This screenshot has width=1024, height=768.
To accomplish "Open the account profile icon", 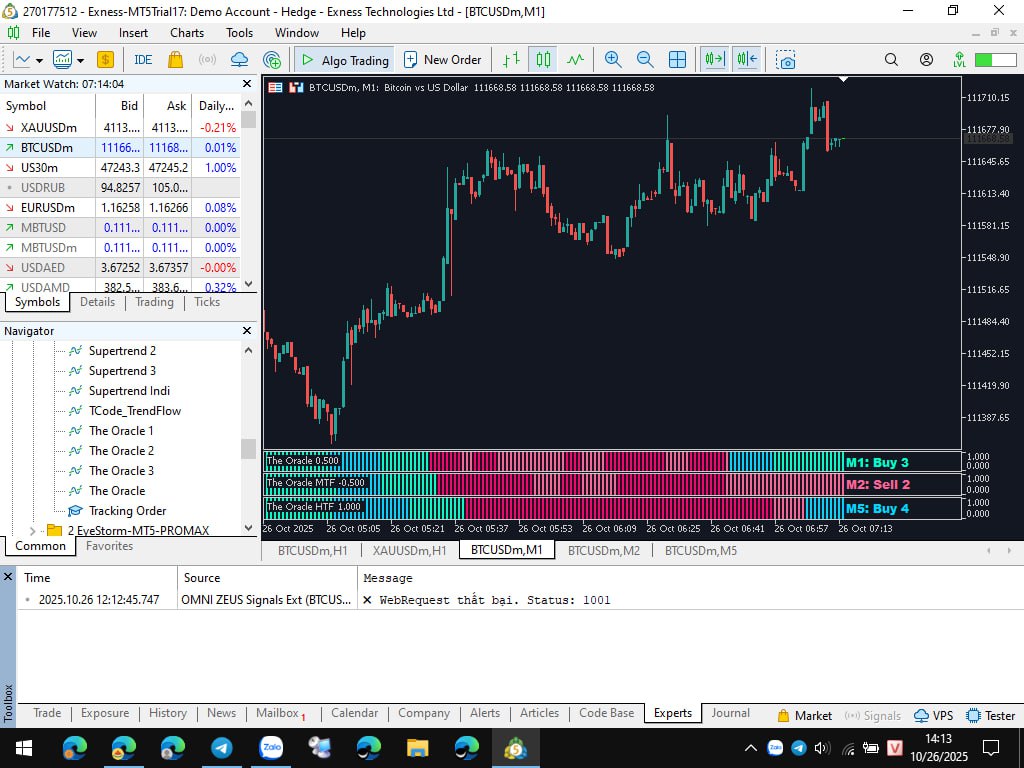I will [x=926, y=59].
